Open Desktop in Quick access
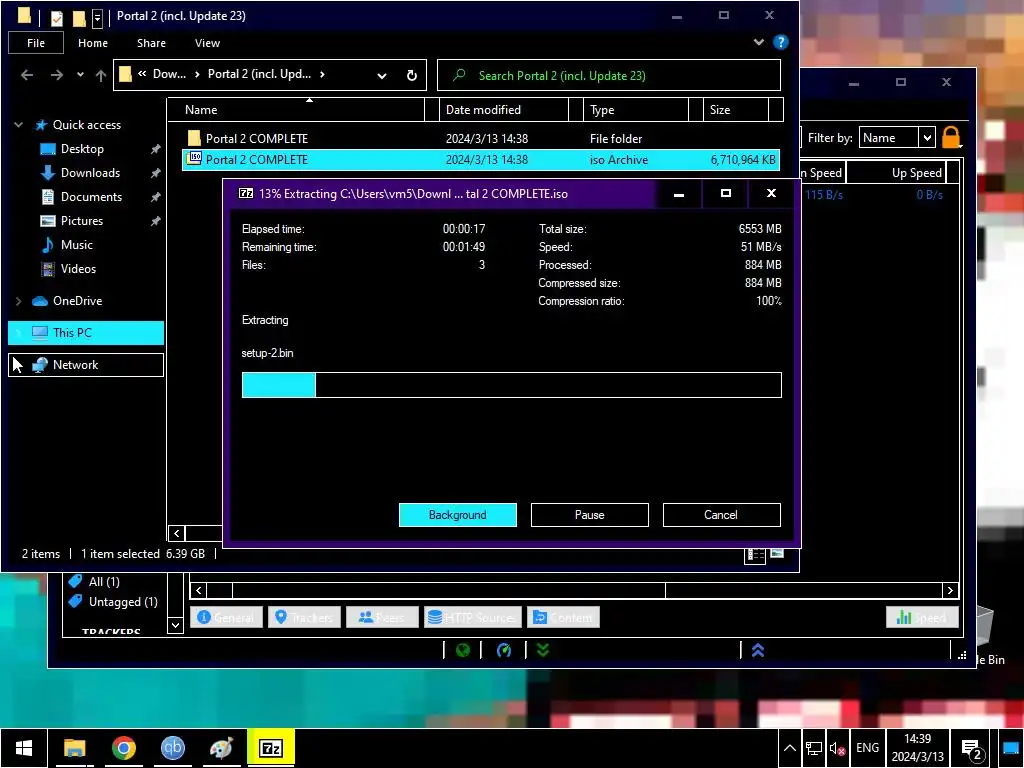Image resolution: width=1024 pixels, height=768 pixels. coord(82,149)
